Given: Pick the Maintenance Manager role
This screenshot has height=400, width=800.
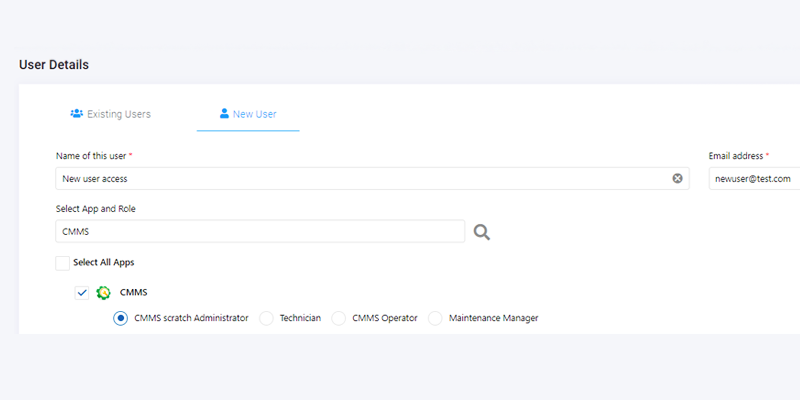Looking at the screenshot, I should tap(435, 318).
